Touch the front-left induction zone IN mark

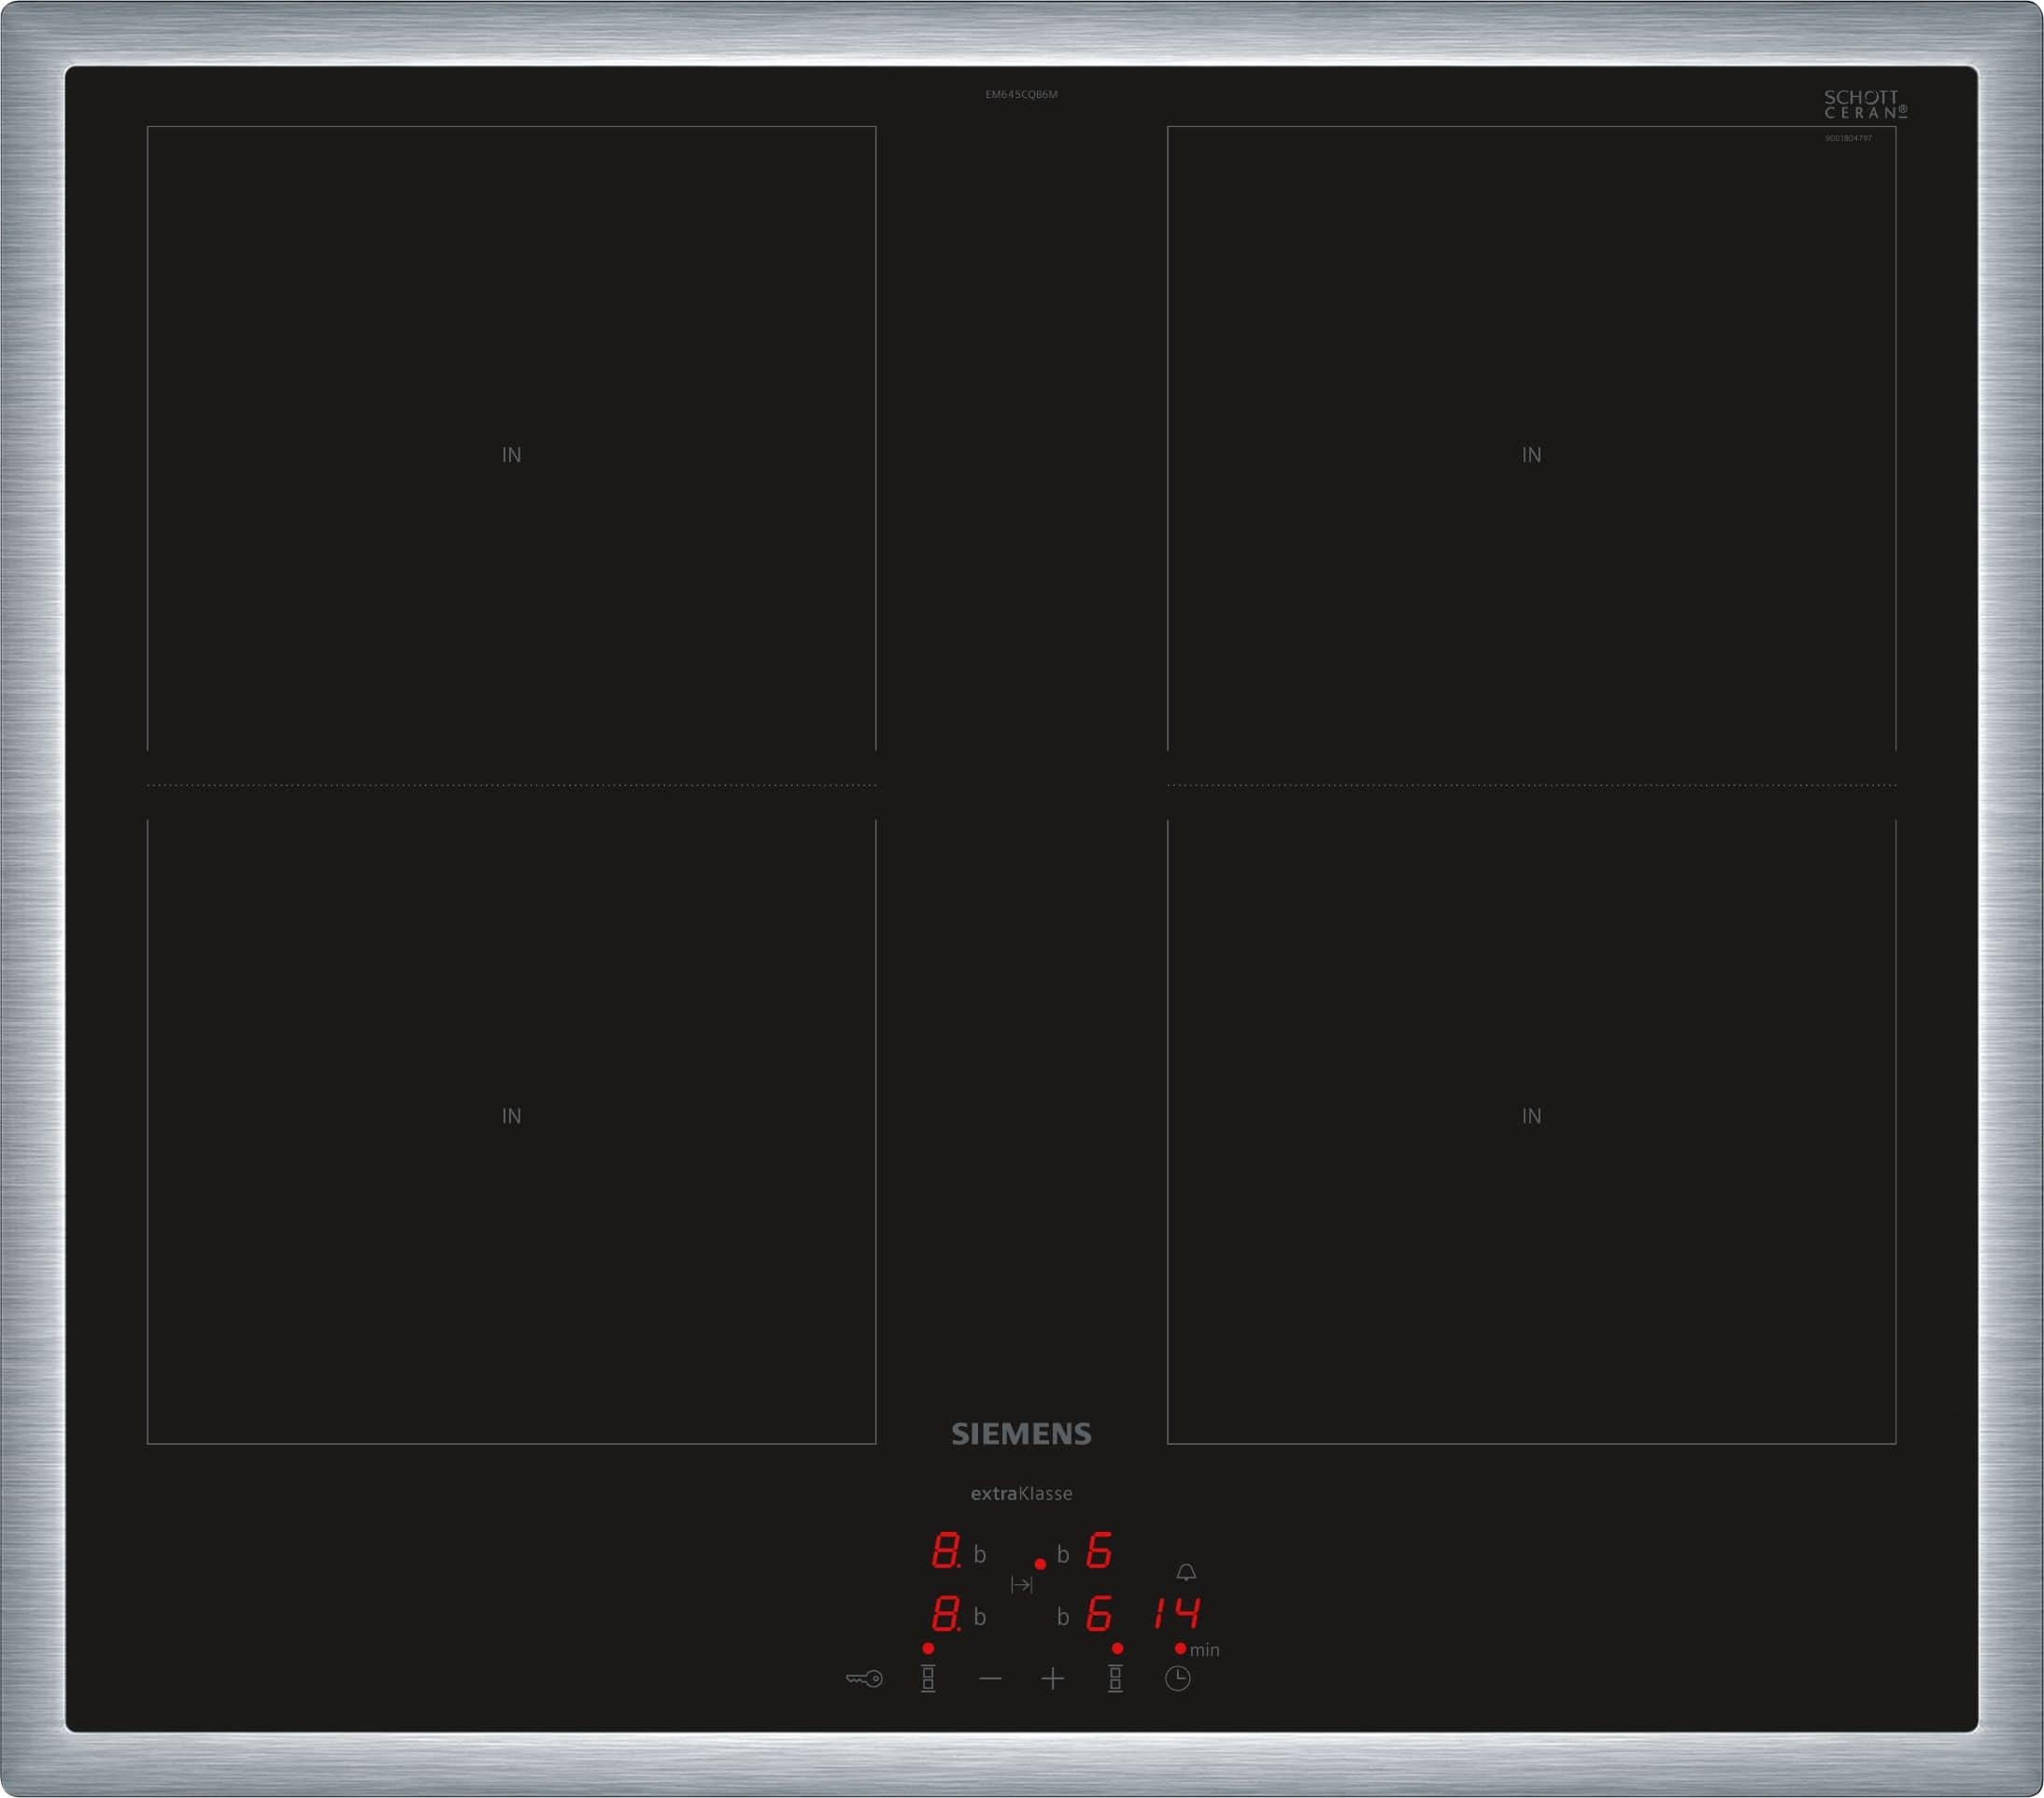511,1116
